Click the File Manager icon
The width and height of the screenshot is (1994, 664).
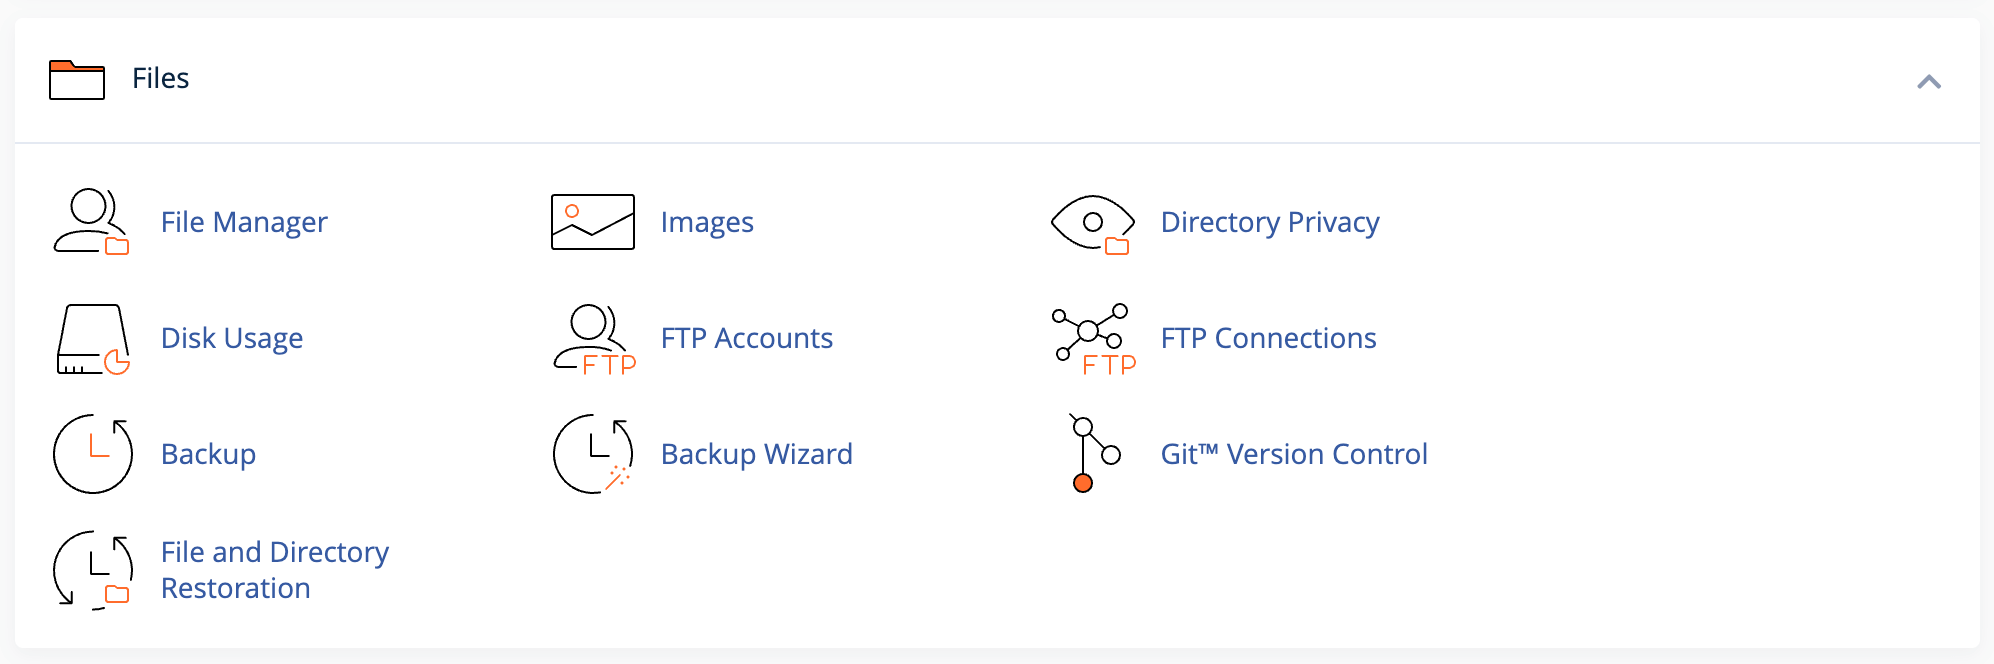point(91,223)
